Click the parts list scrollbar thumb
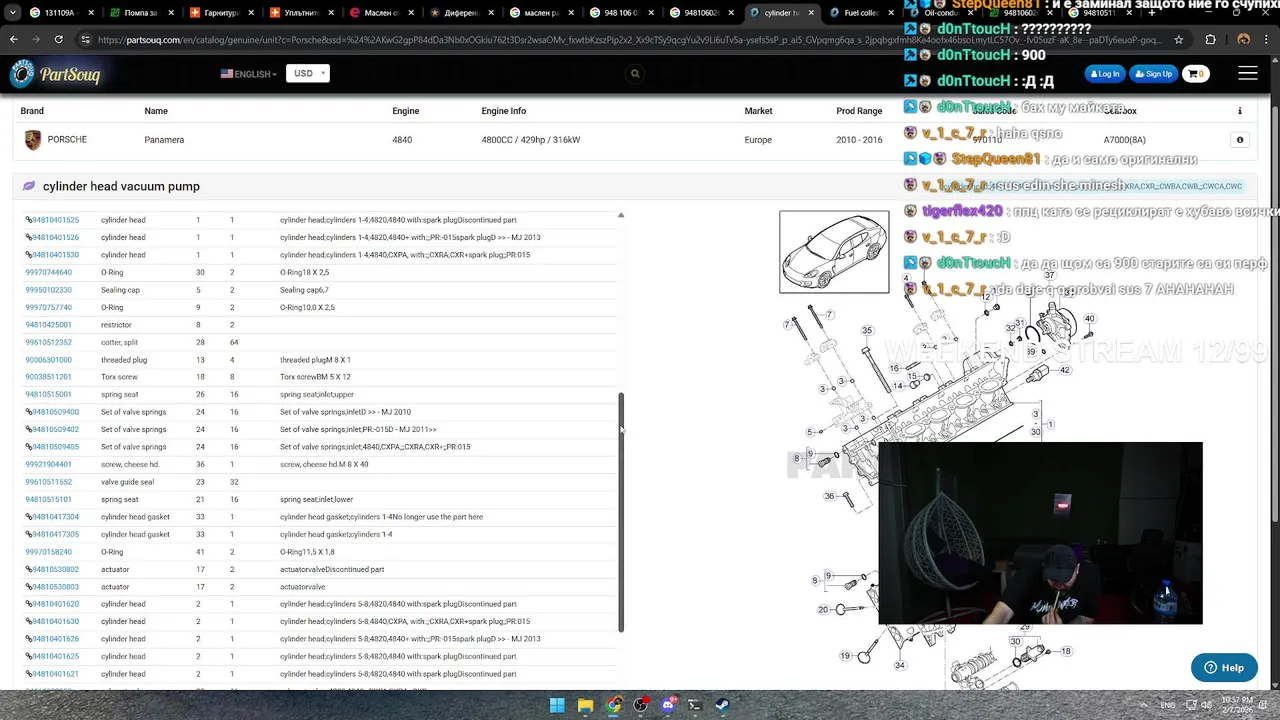 click(x=621, y=511)
